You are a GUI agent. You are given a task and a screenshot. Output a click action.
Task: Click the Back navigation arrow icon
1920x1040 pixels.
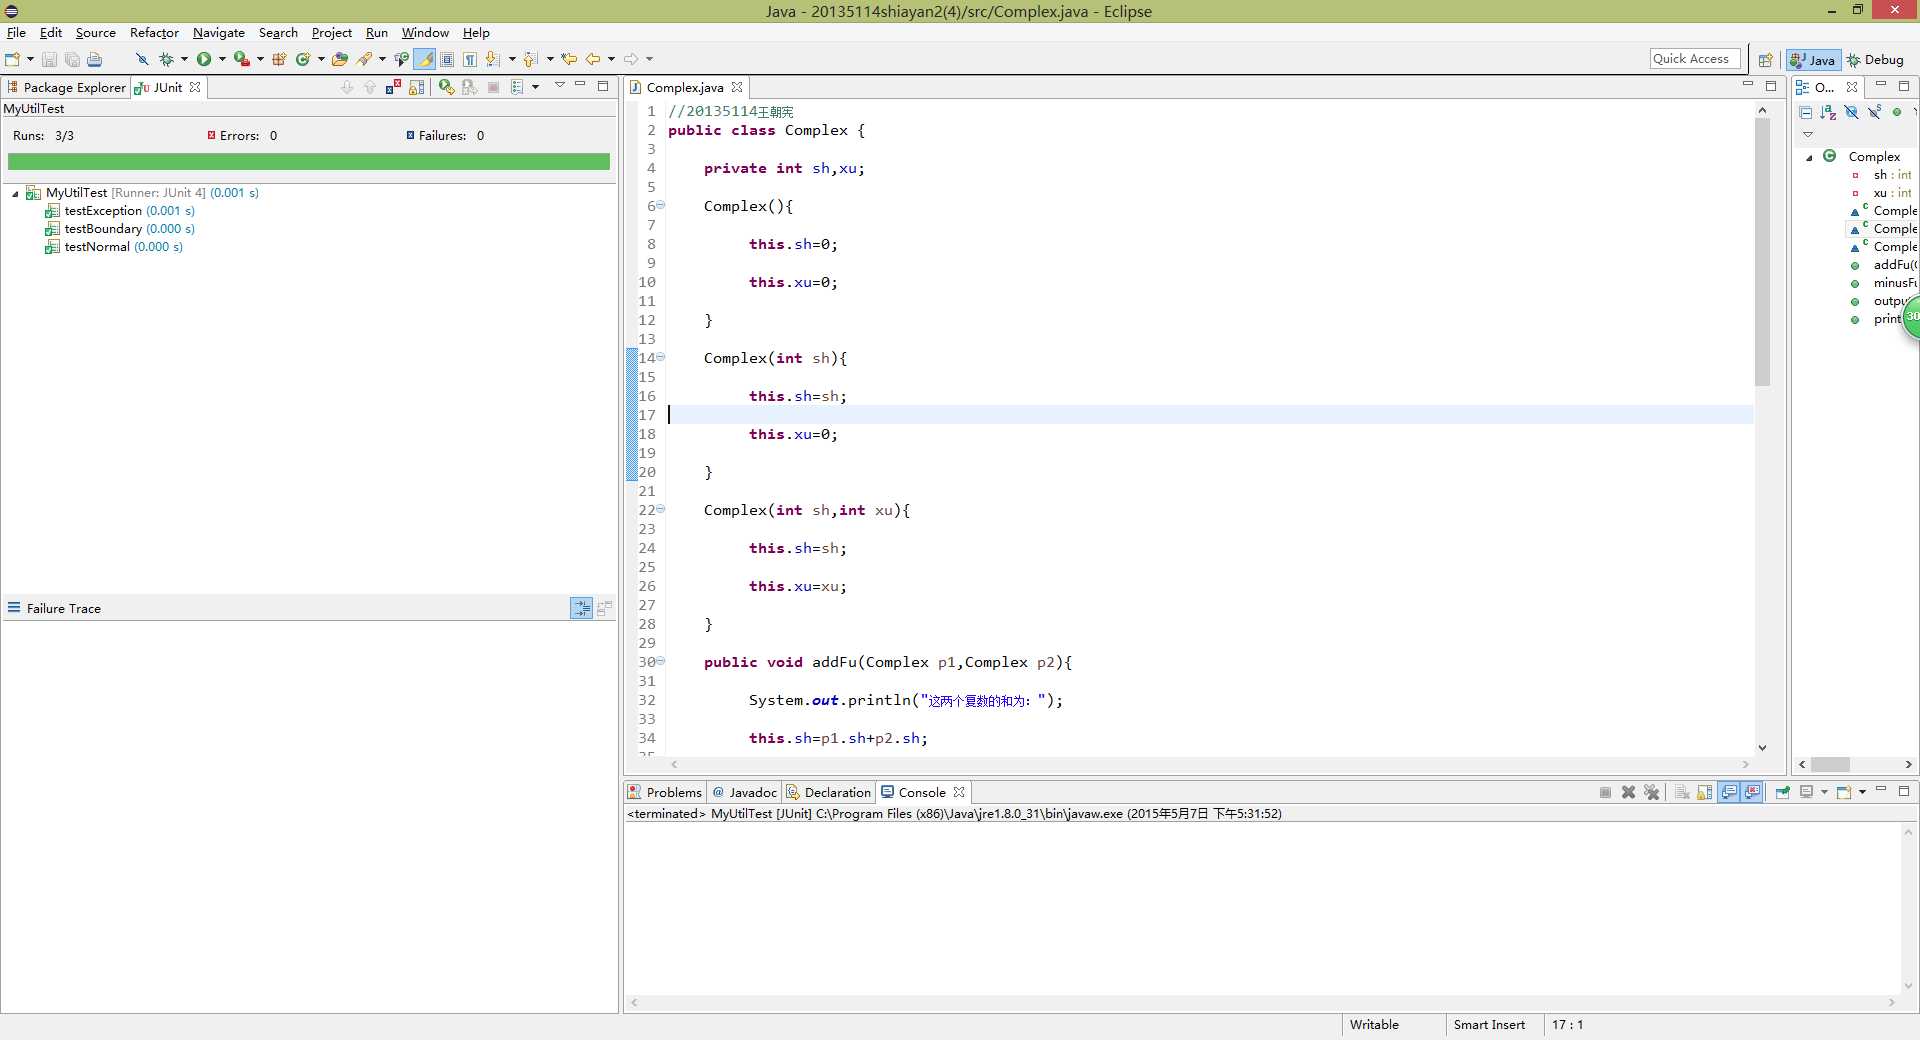pos(593,59)
